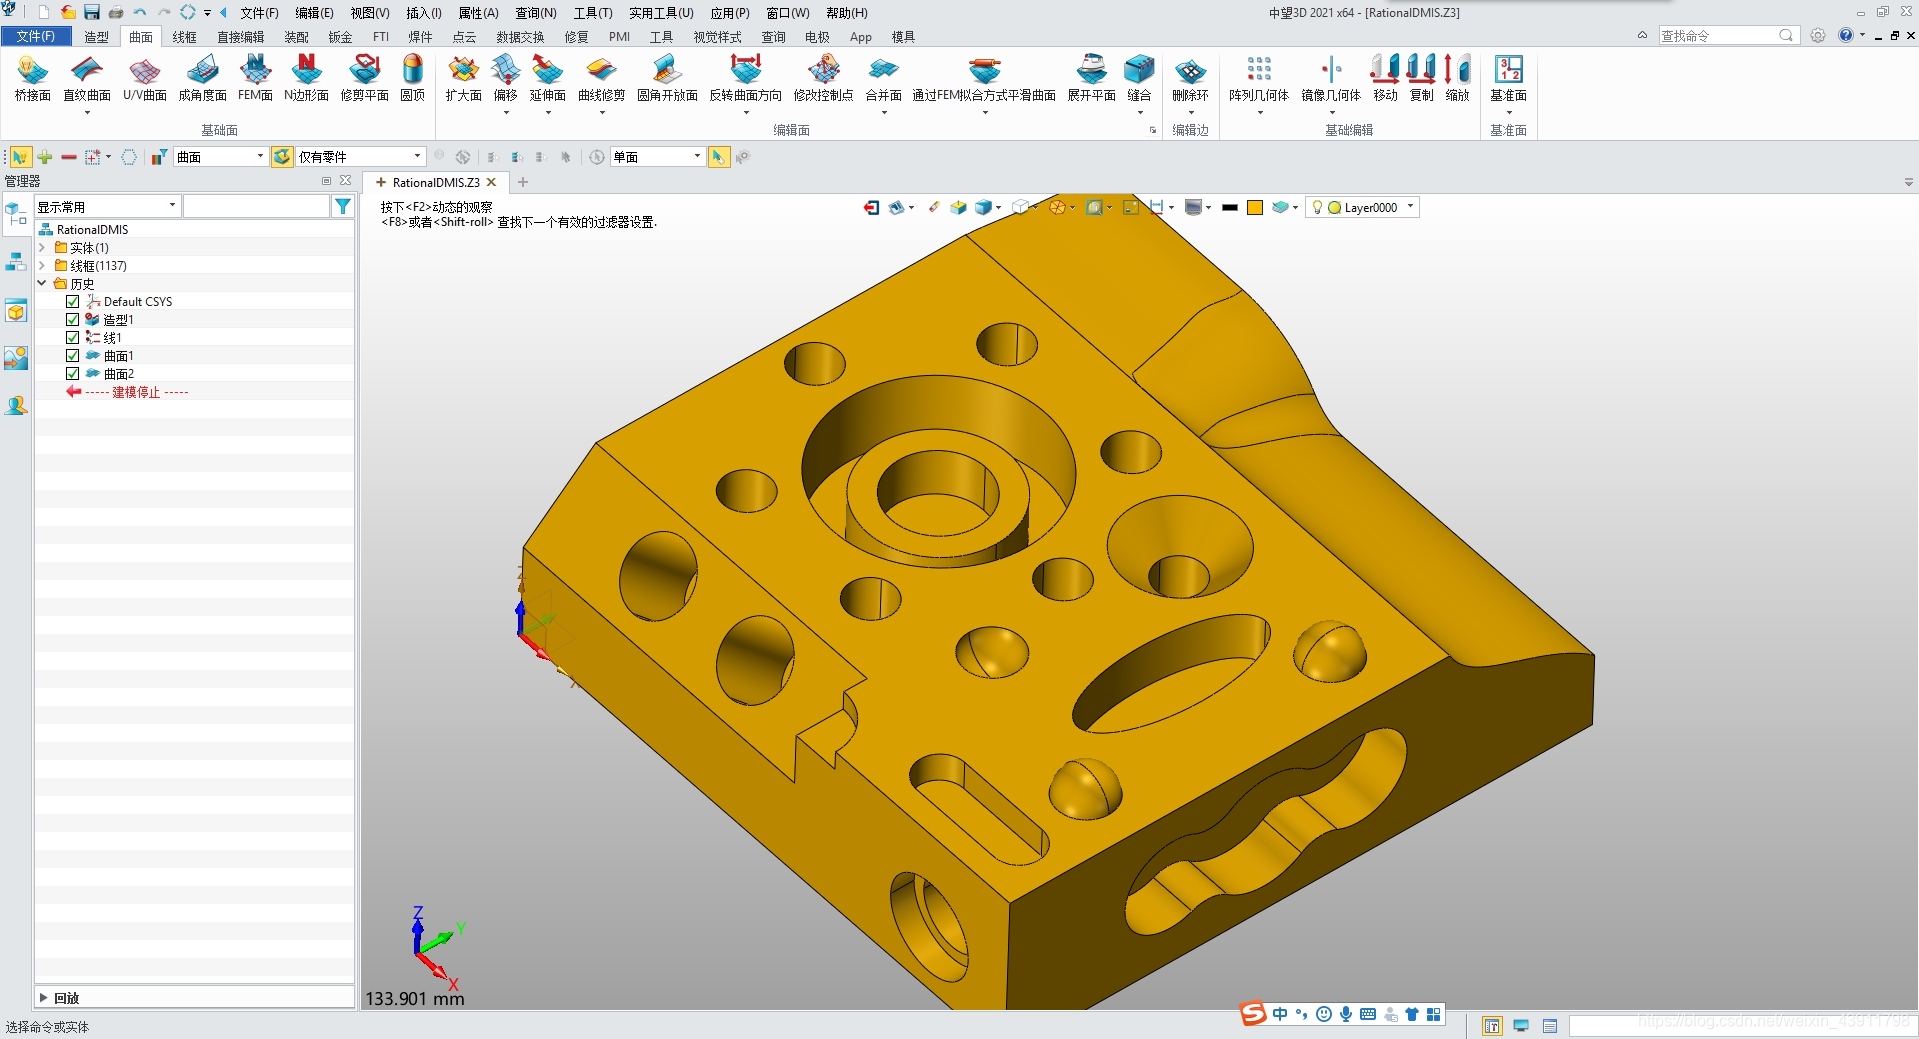Click the 修改控制点 tool
The width and height of the screenshot is (1919, 1039).
pyautogui.click(x=823, y=78)
